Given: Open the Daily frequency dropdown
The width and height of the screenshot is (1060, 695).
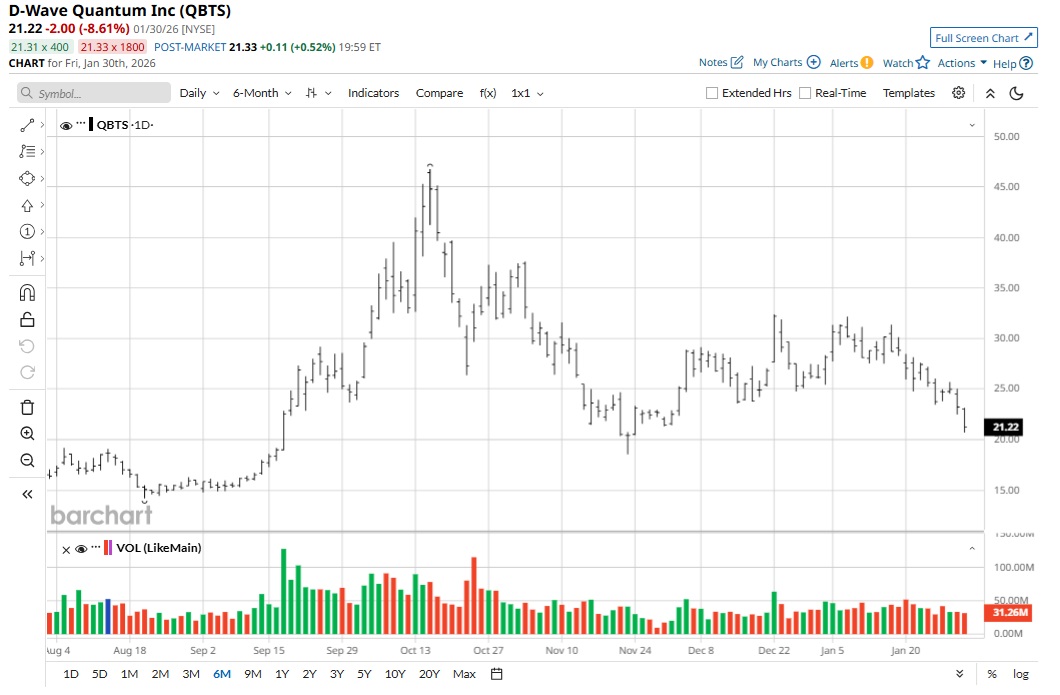Looking at the screenshot, I should (x=199, y=93).
